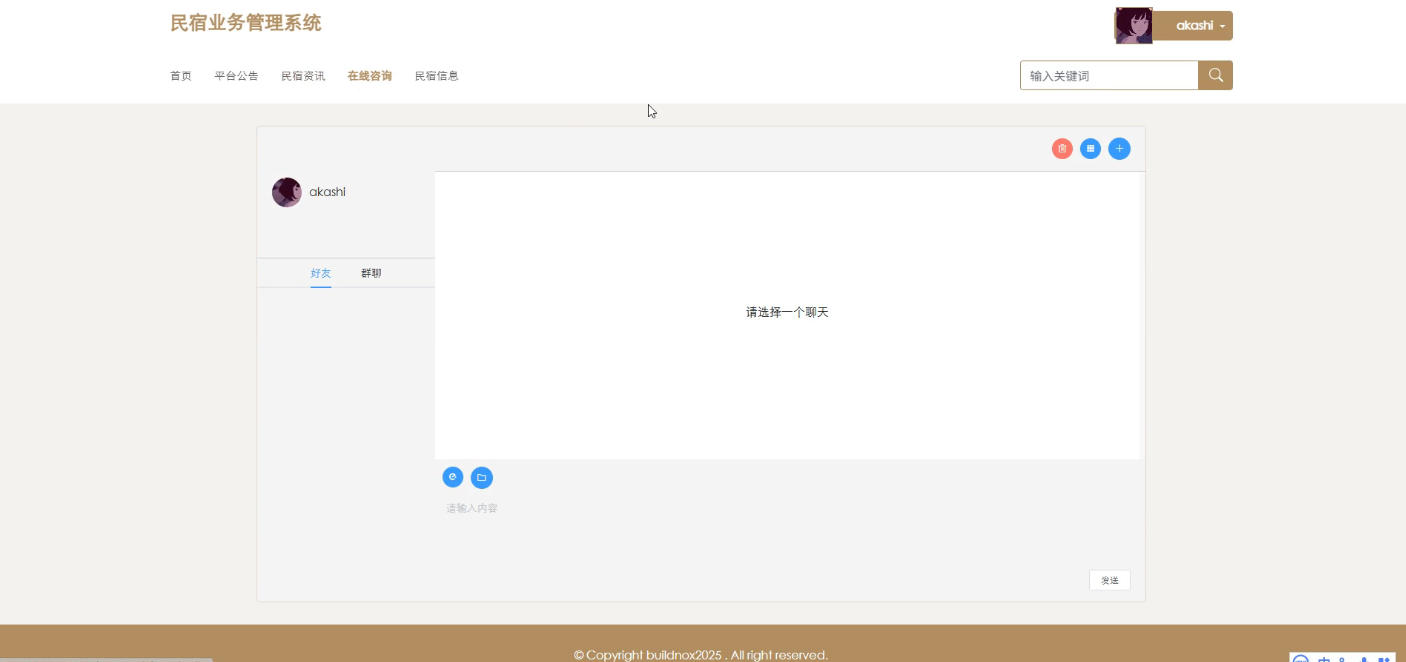1406x662 pixels.
Task: Go to 首页 in navigation bar
Action: (x=181, y=76)
